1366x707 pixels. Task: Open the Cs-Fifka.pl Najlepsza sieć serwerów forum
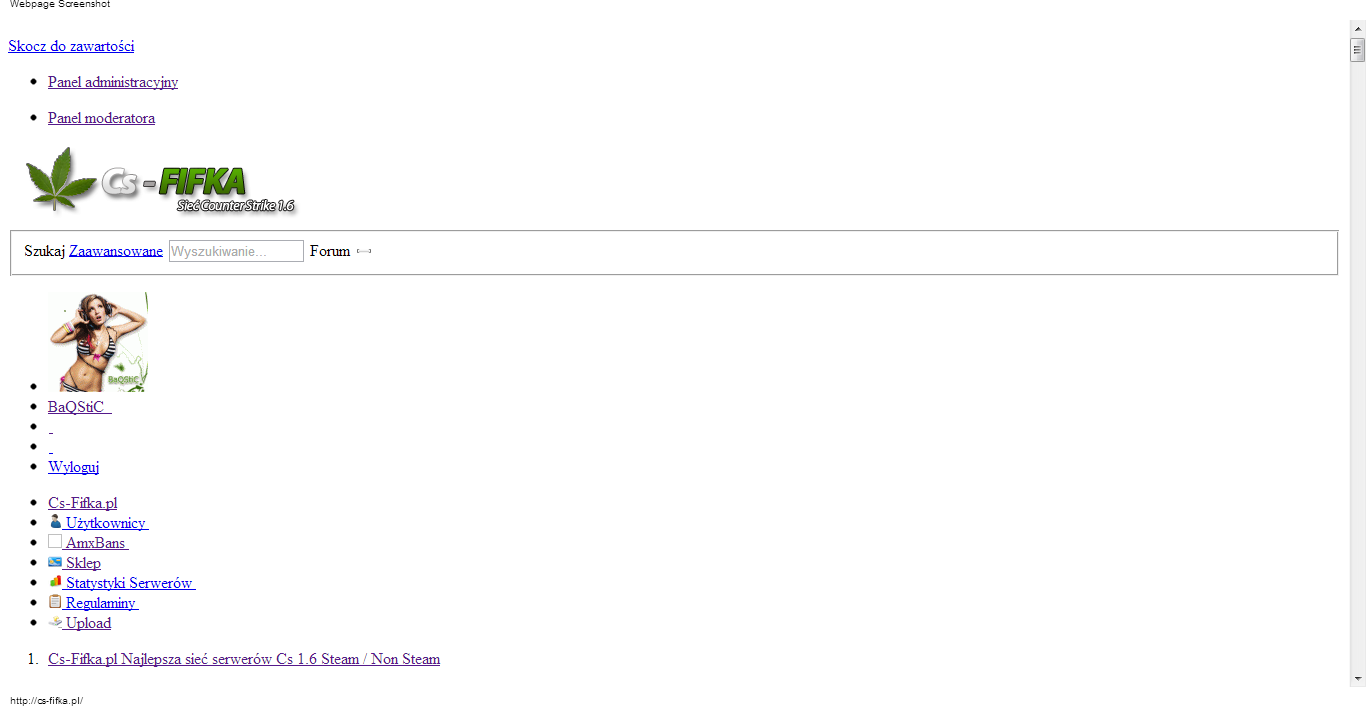point(244,658)
